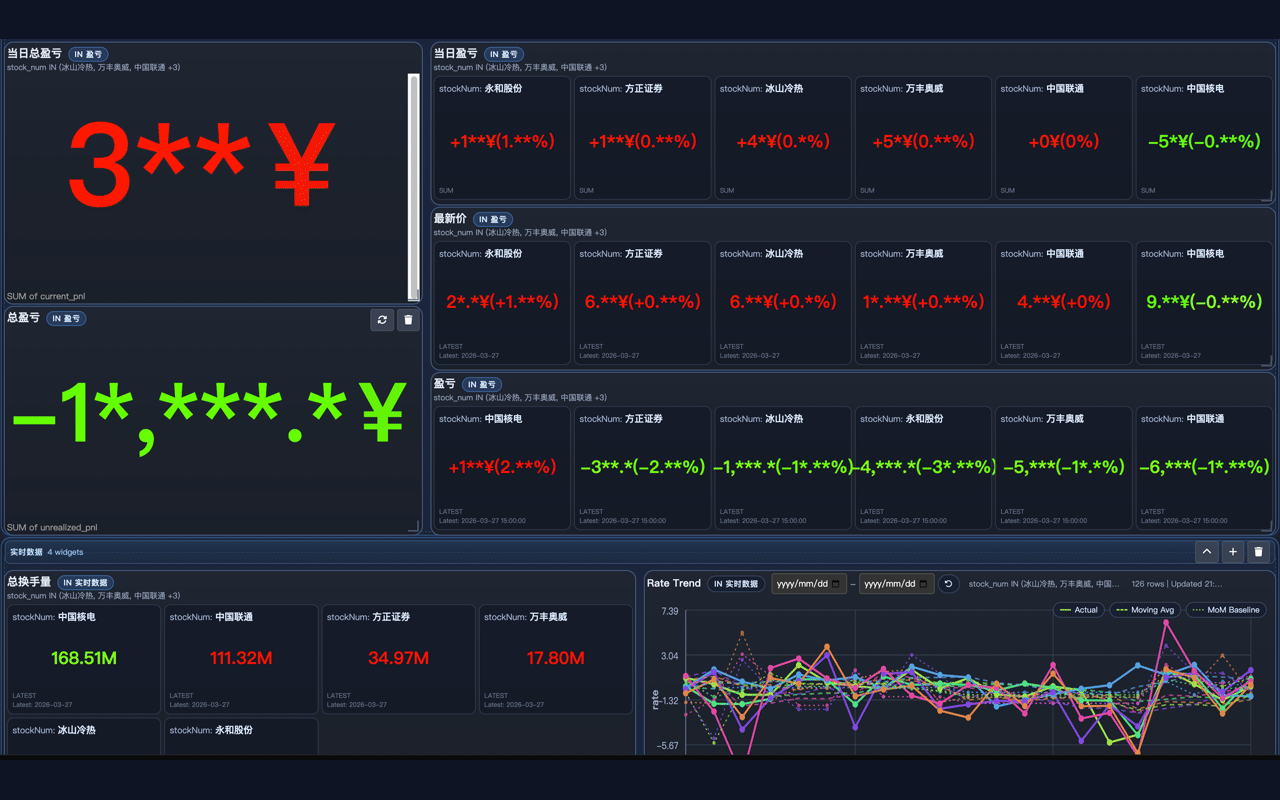Delete the 总盈亏 widget via trash icon
Screen dimensions: 1280x800
tap(408, 320)
